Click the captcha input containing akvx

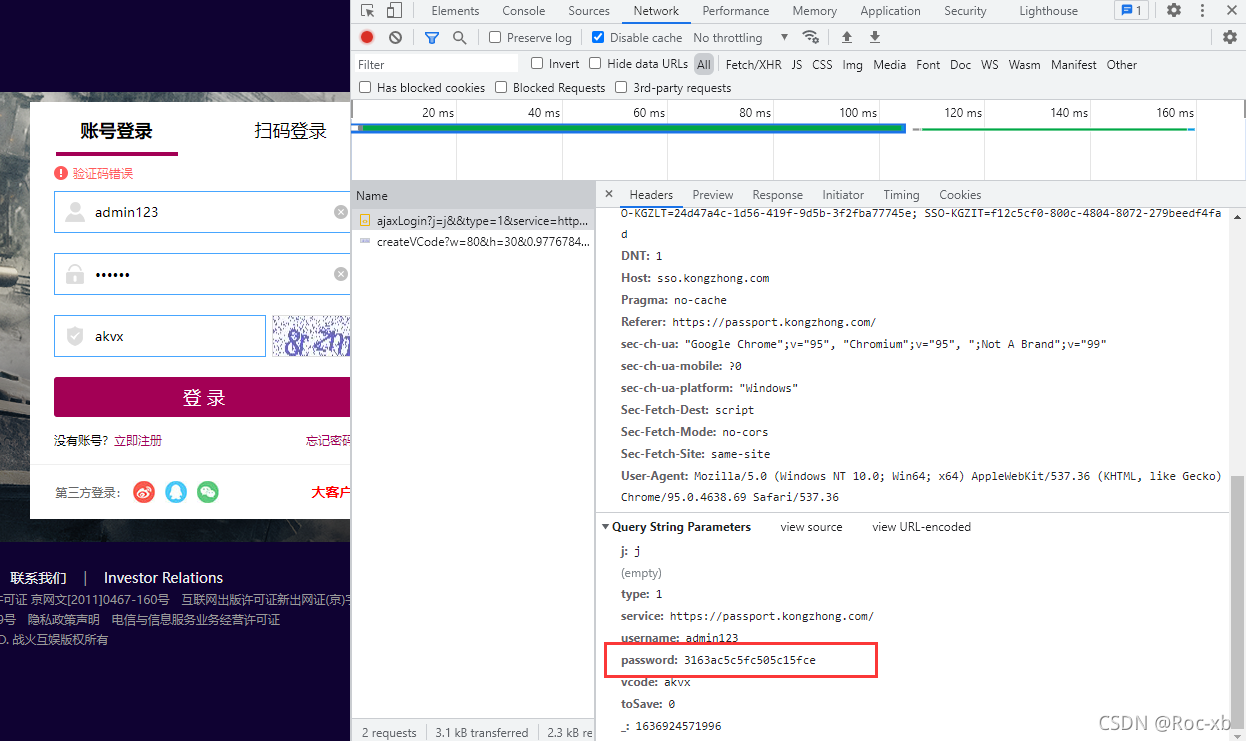160,336
